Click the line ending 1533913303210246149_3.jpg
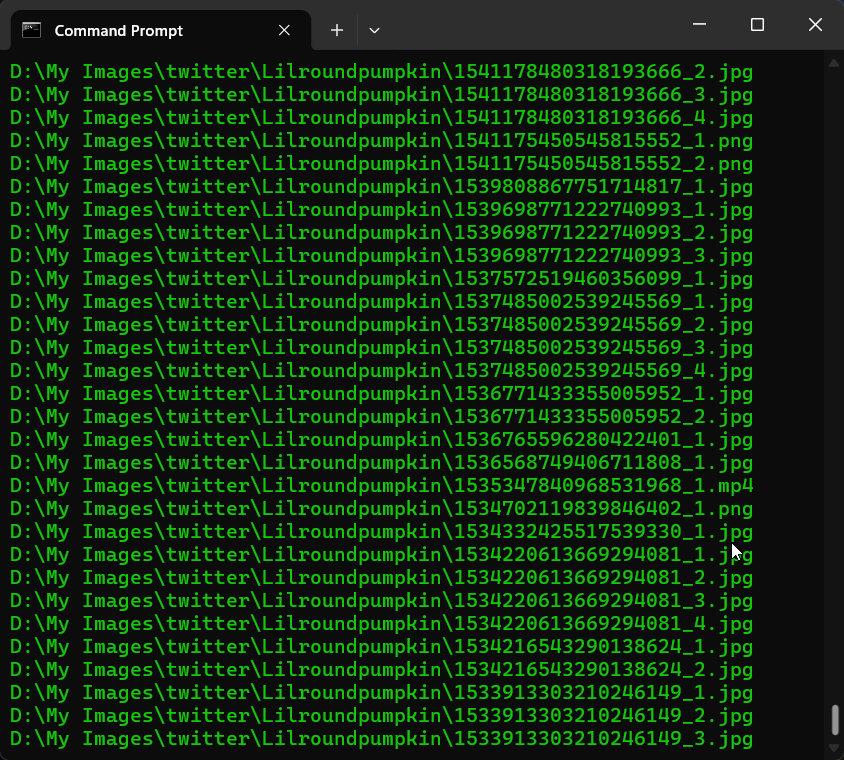Image resolution: width=844 pixels, height=760 pixels. pyautogui.click(x=381, y=738)
